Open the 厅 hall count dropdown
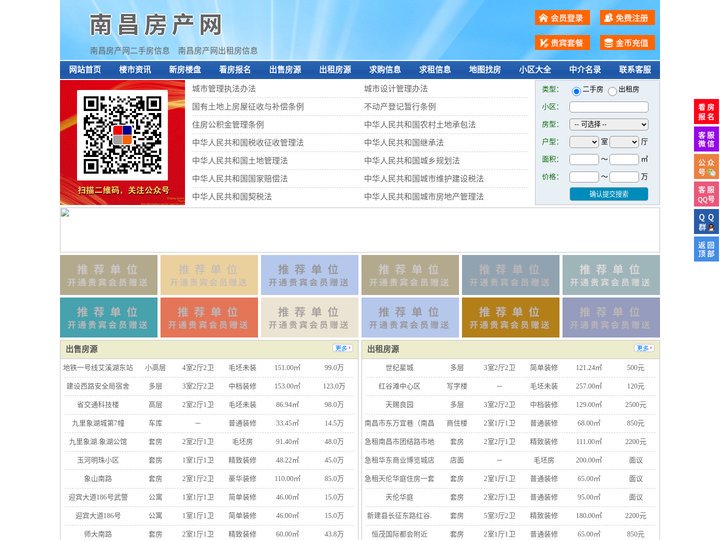The width and height of the screenshot is (720, 540). [x=624, y=142]
